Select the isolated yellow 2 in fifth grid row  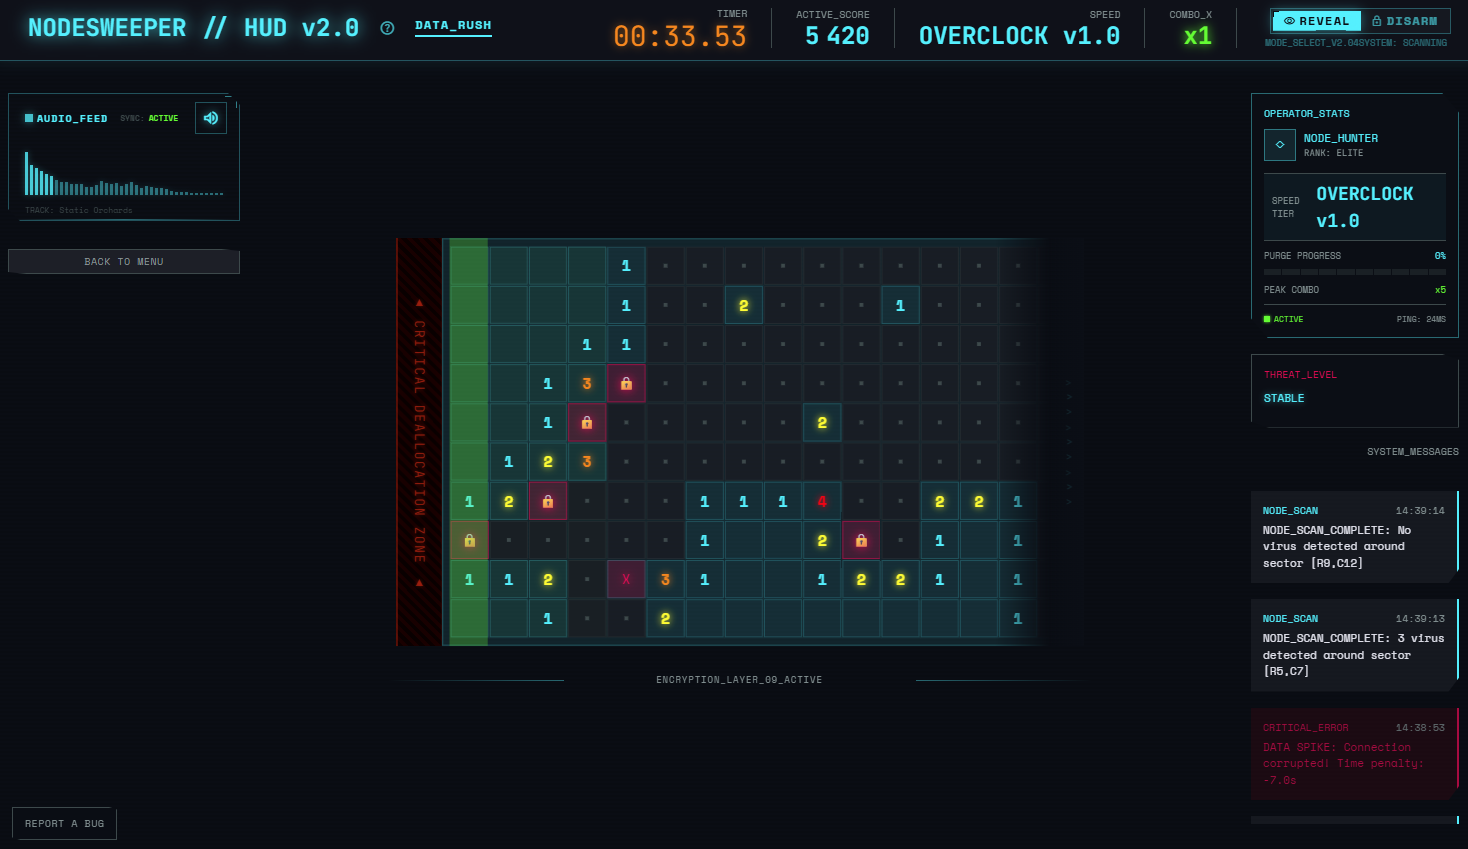pos(822,422)
